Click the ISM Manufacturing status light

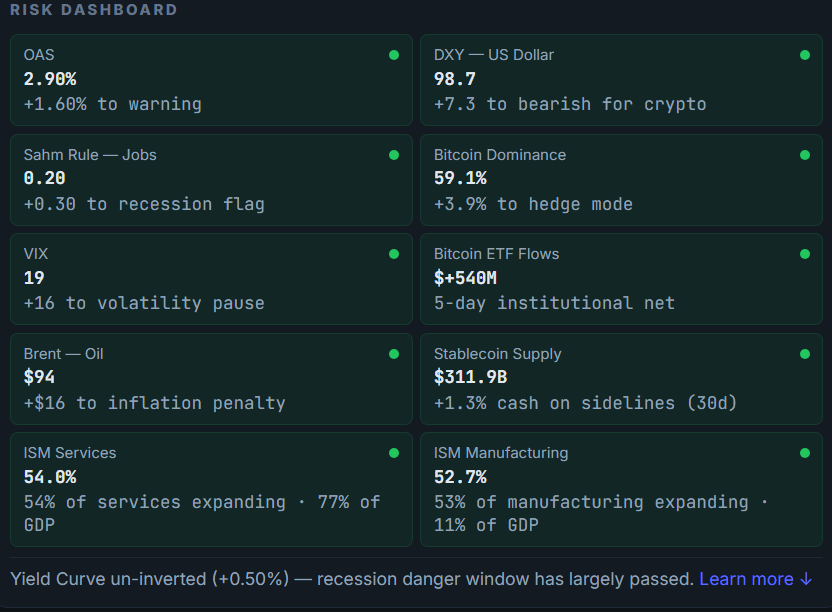[x=805, y=452]
